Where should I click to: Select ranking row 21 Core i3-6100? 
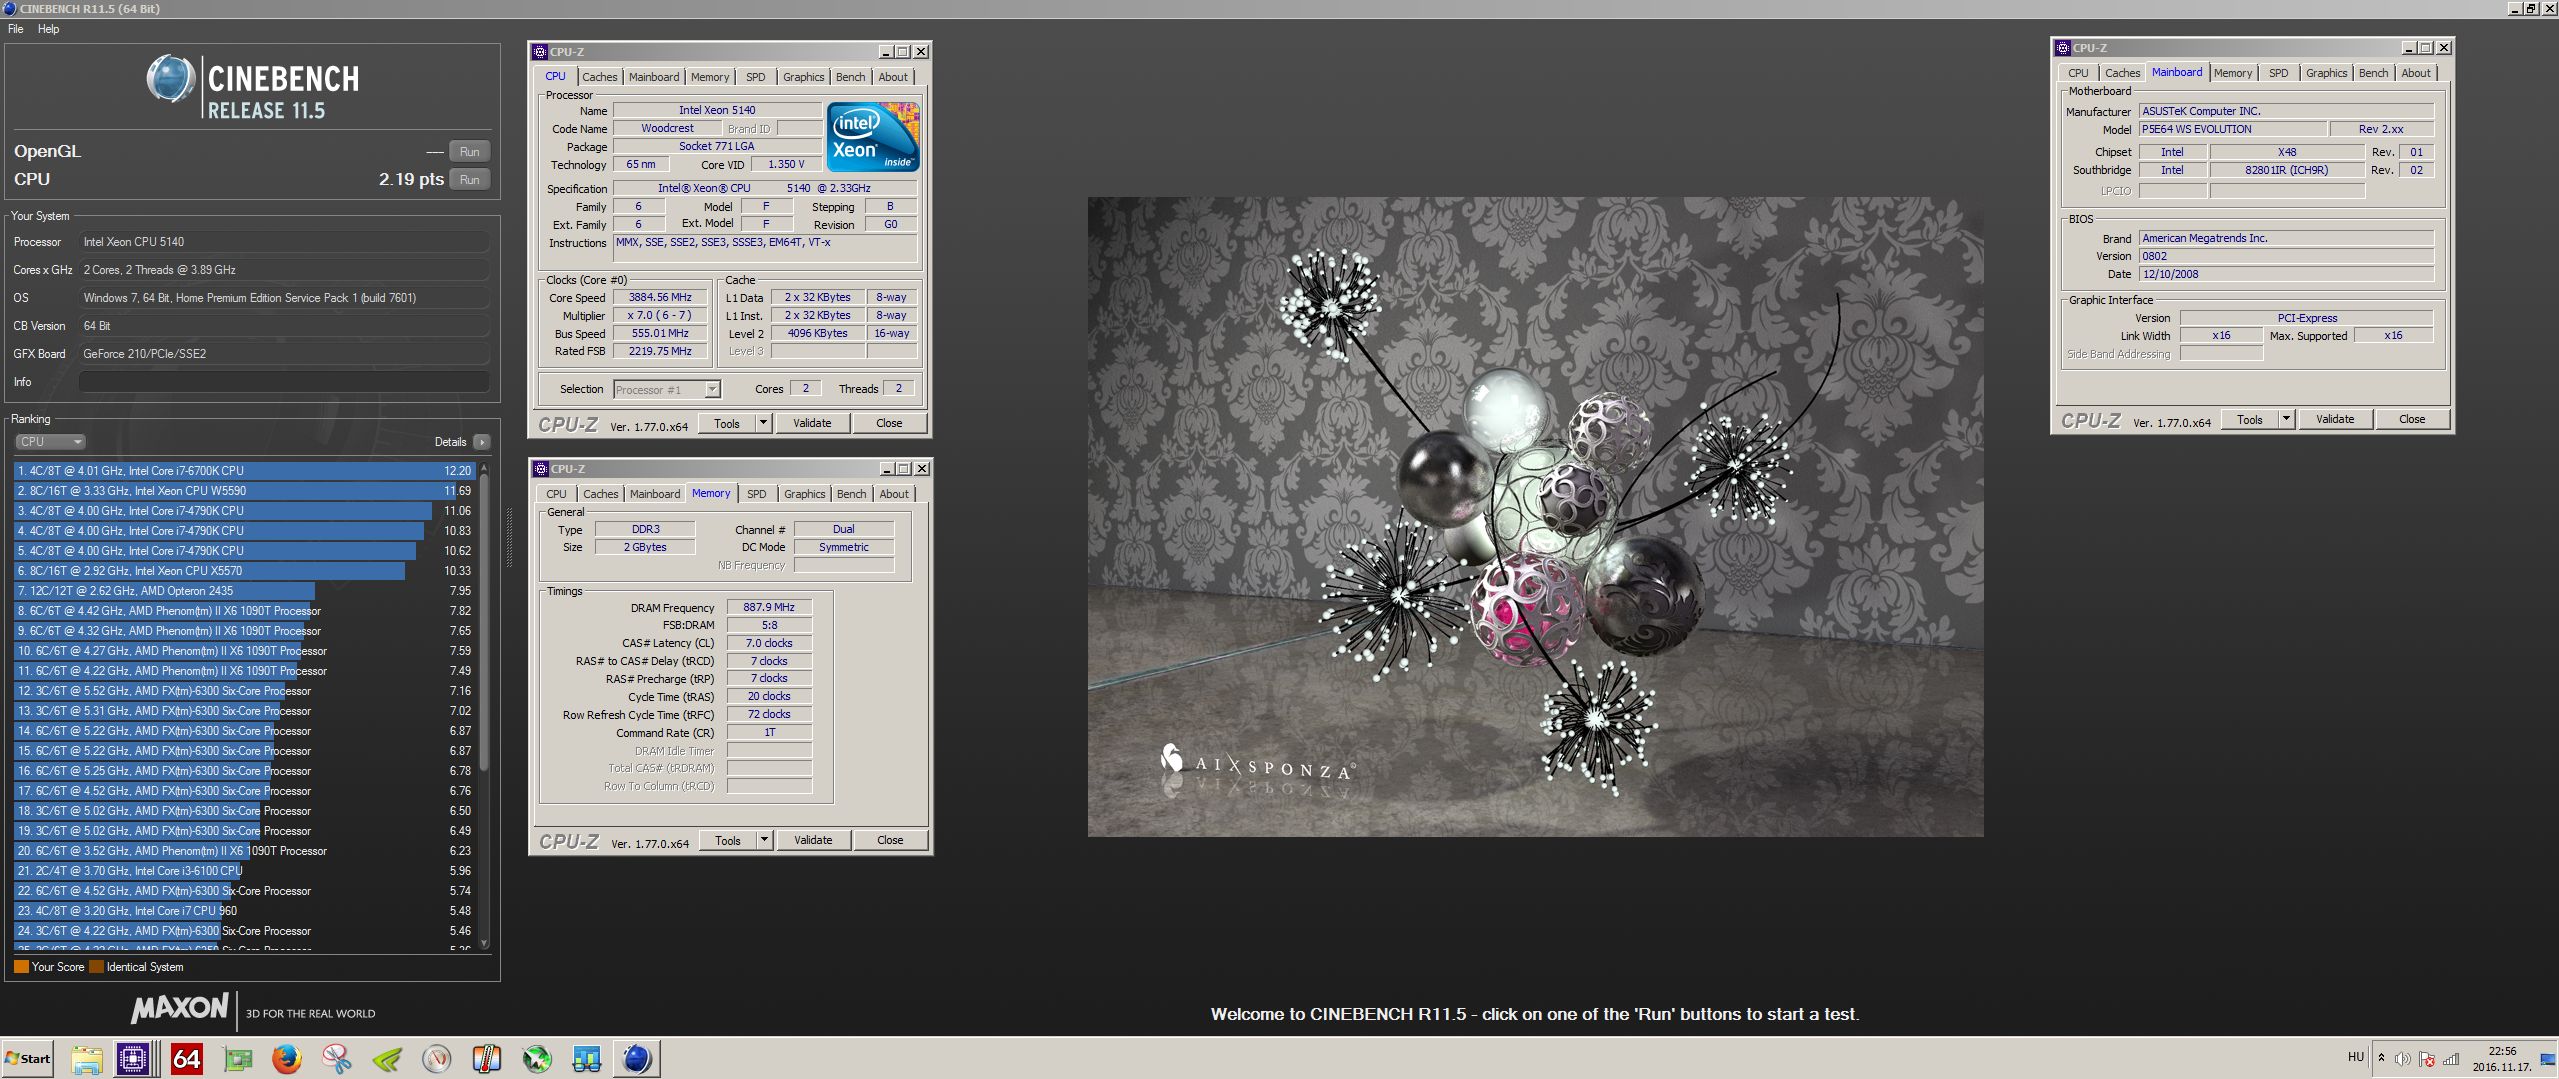tap(244, 871)
